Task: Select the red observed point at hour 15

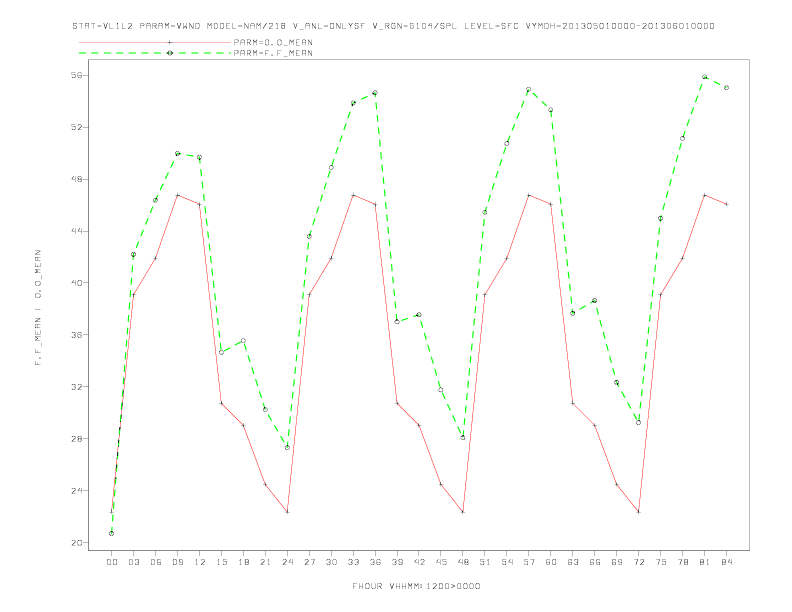Action: pos(221,403)
